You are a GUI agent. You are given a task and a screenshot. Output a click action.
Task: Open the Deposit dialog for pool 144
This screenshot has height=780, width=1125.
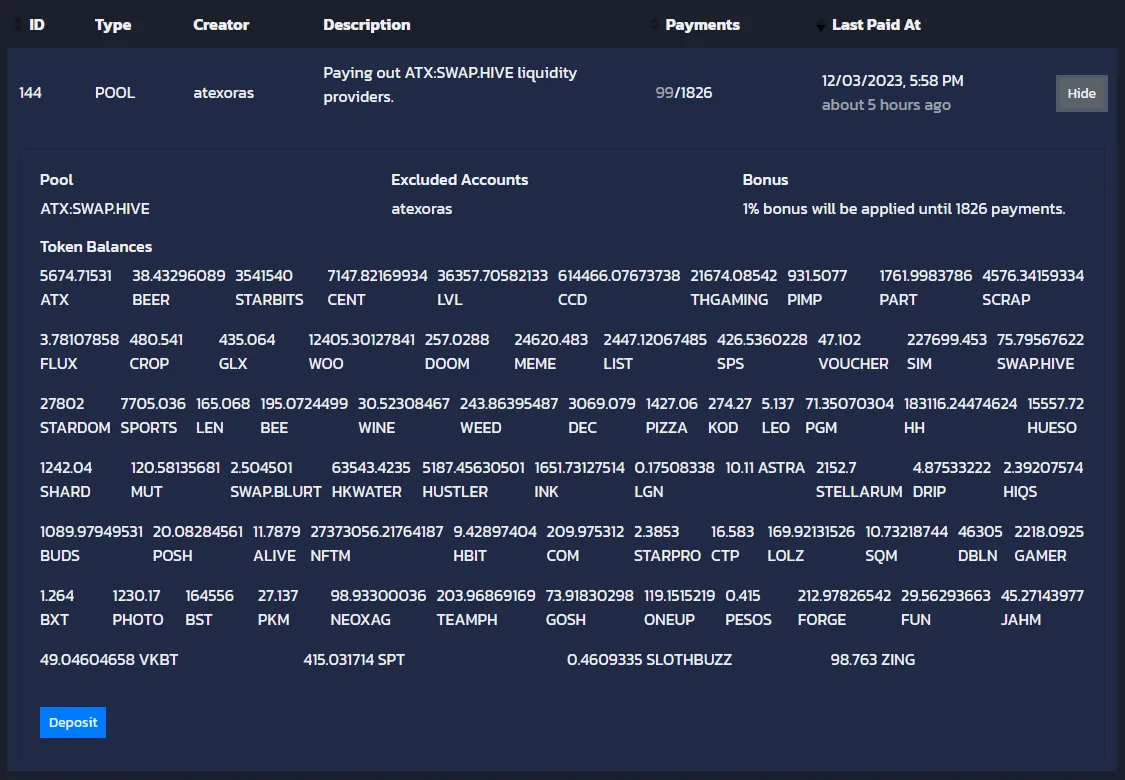pyautogui.click(x=72, y=722)
